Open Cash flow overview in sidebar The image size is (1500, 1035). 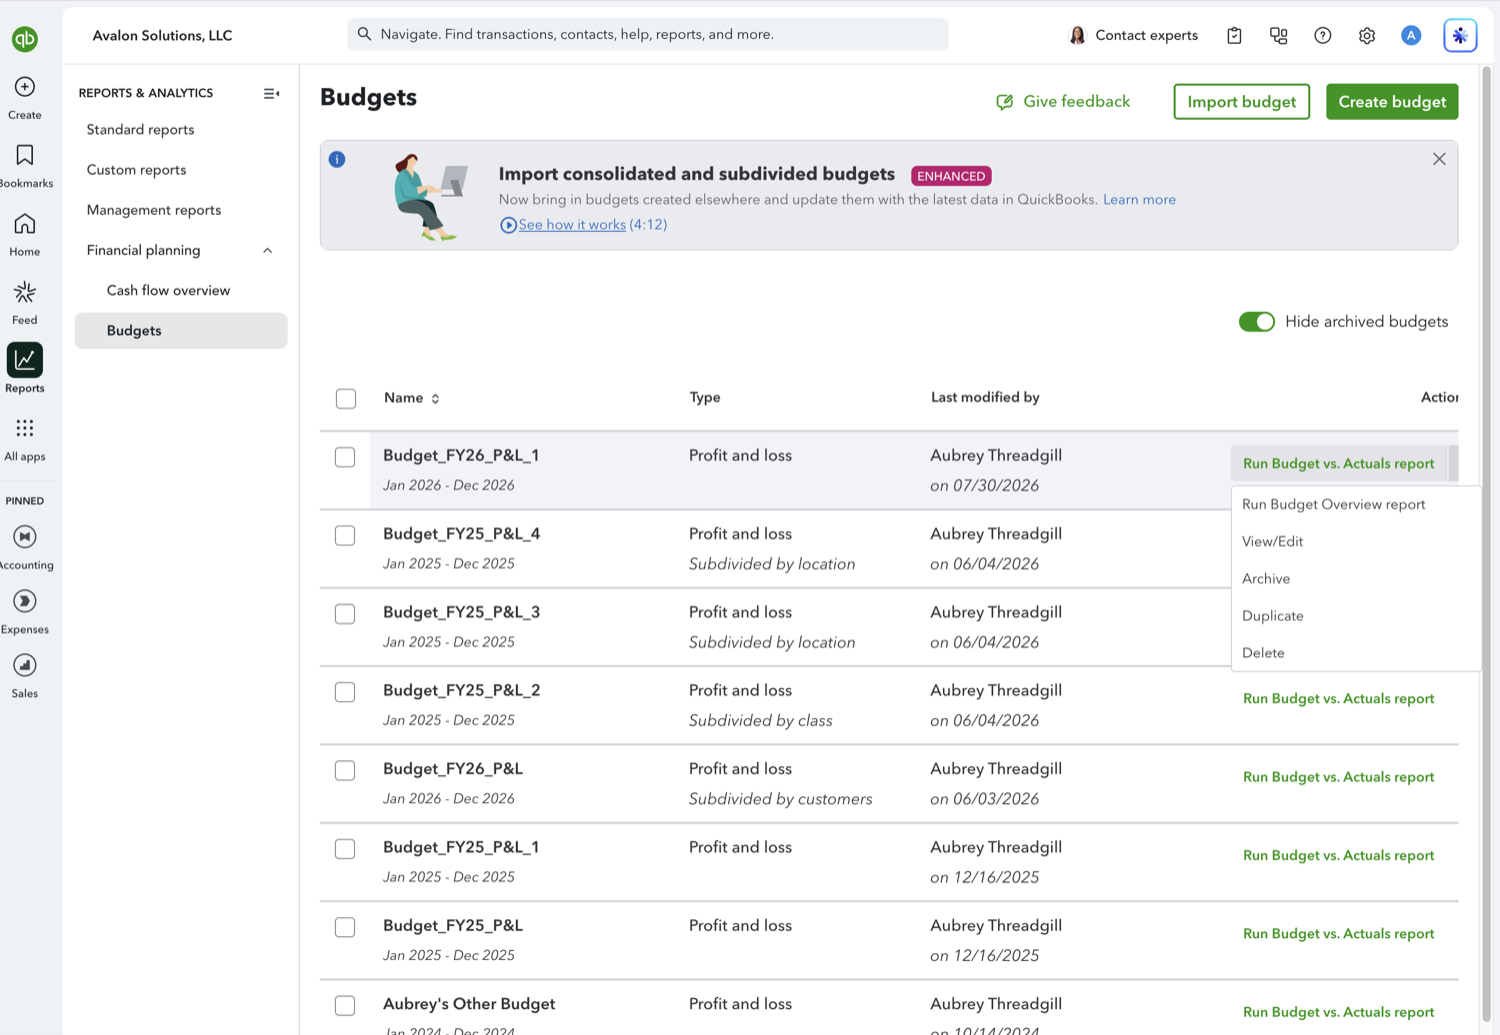[x=168, y=291]
